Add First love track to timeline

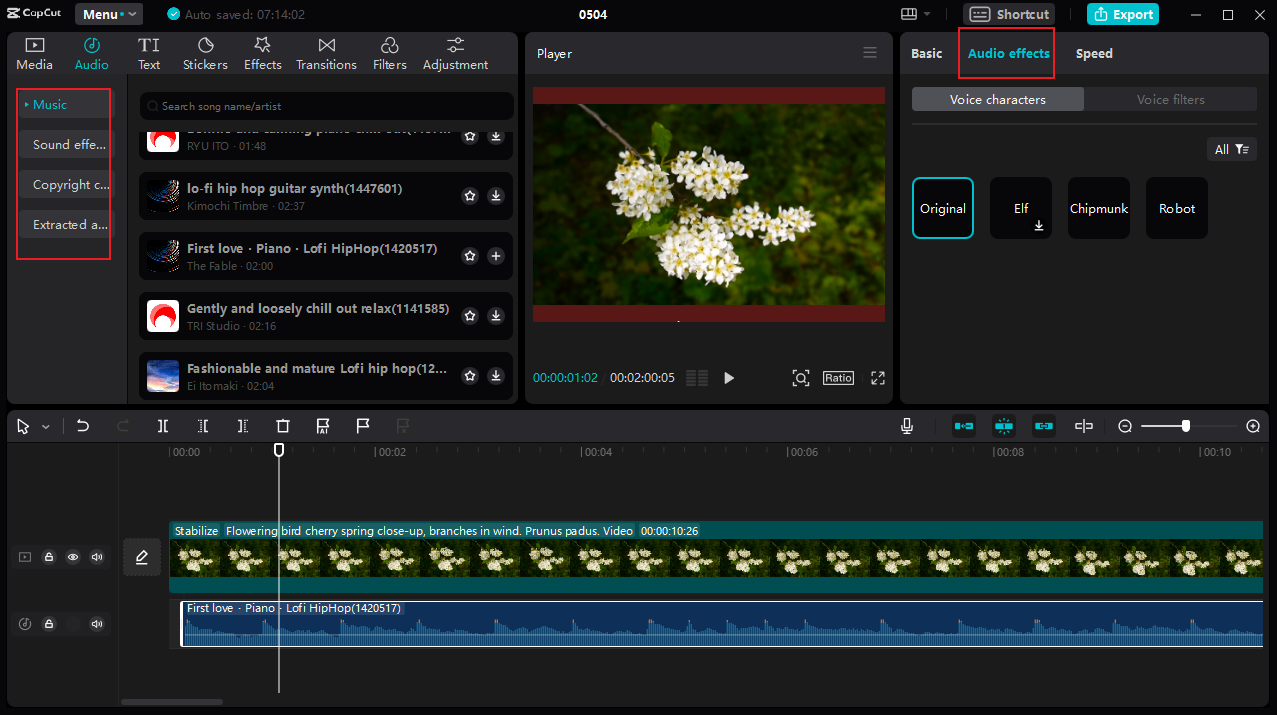pyautogui.click(x=496, y=256)
